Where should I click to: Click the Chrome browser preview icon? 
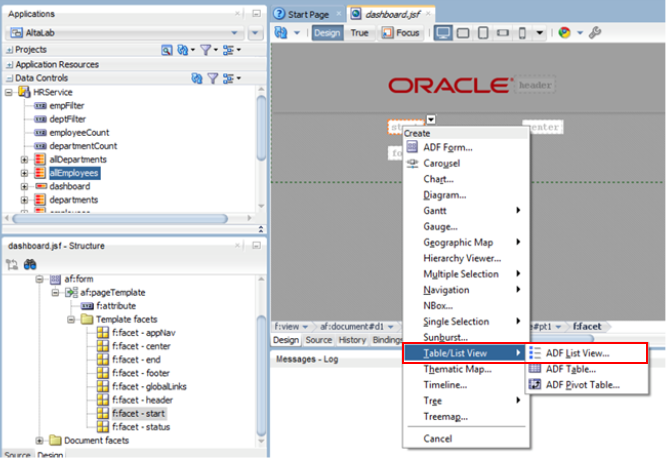pyautogui.click(x=564, y=33)
